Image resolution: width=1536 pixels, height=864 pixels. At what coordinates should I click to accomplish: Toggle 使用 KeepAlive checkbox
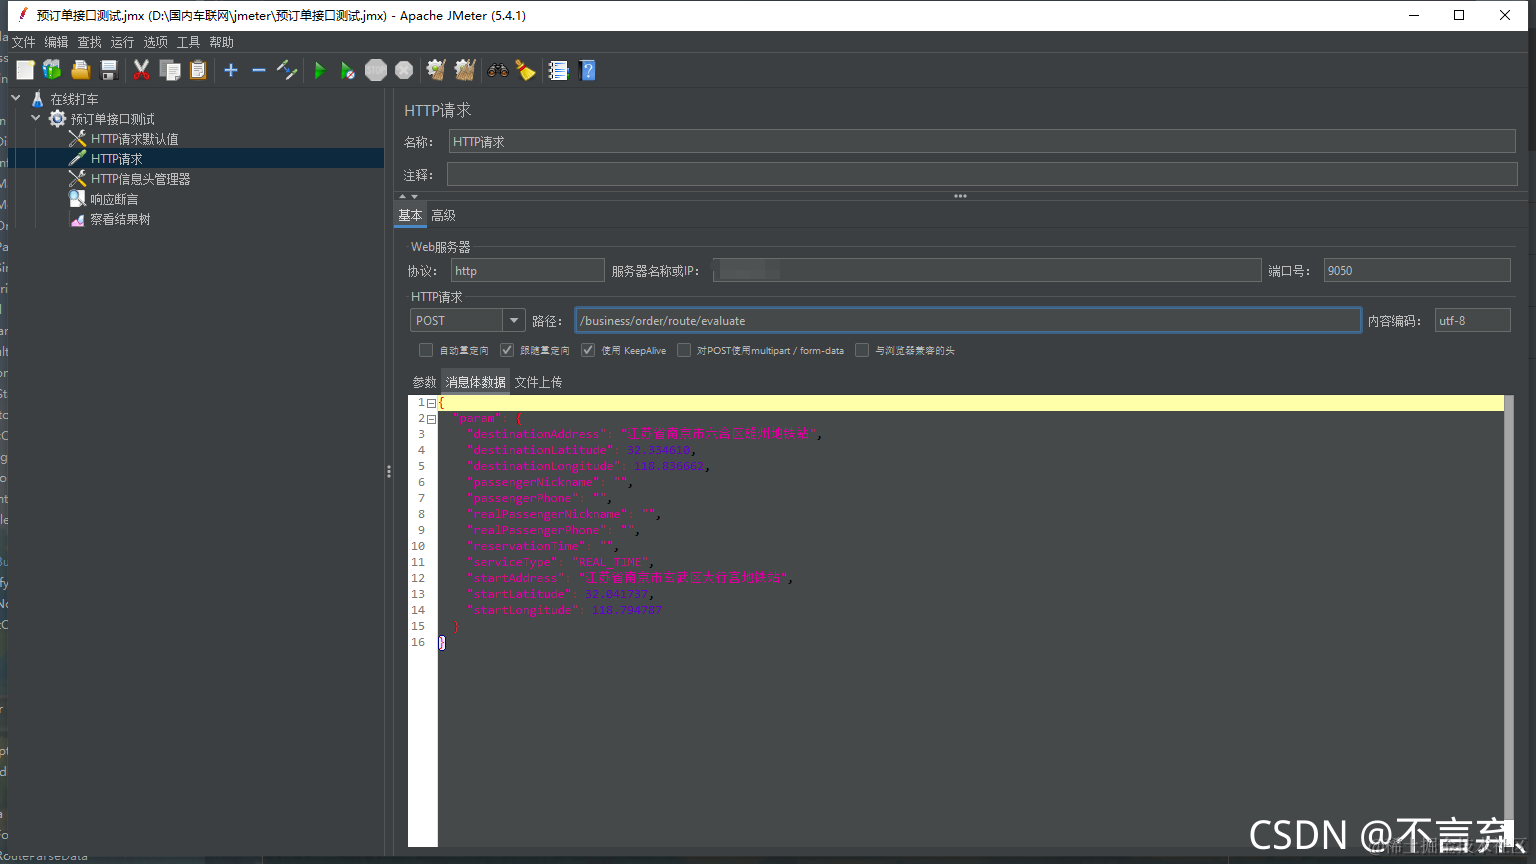tap(588, 350)
